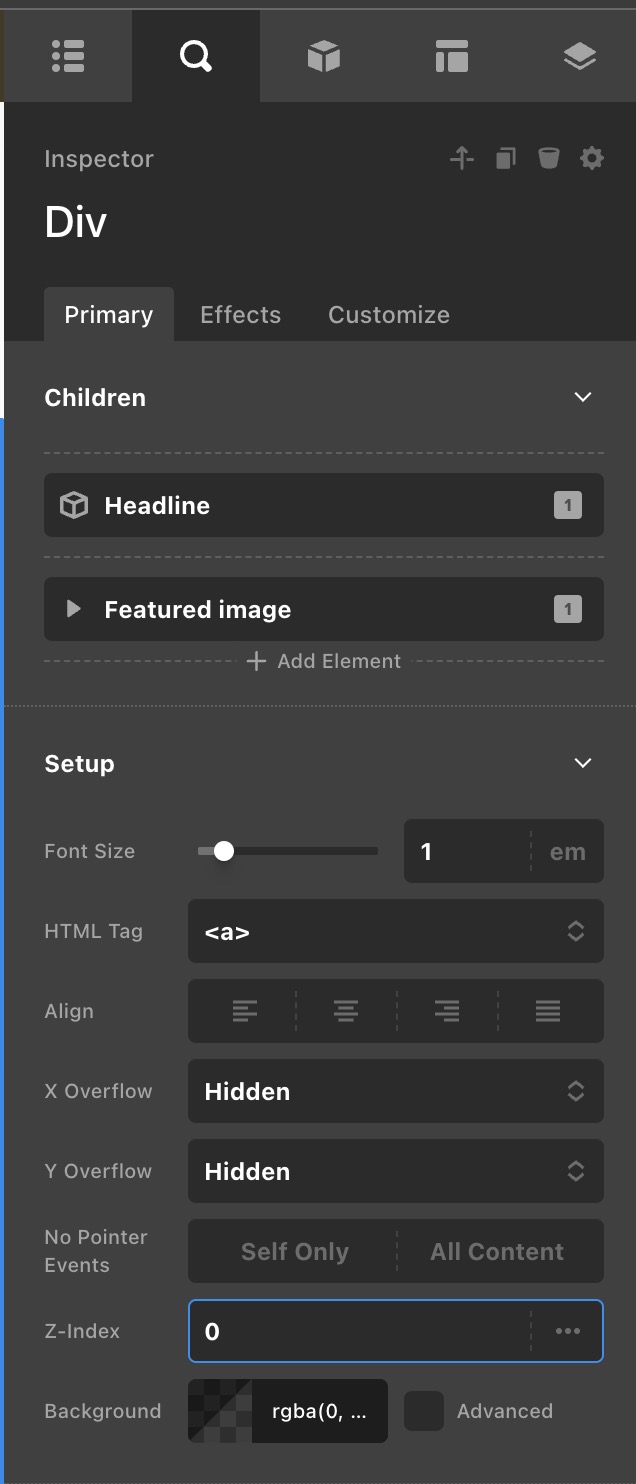Click Add Element
This screenshot has width=636, height=1484.
pyautogui.click(x=324, y=661)
